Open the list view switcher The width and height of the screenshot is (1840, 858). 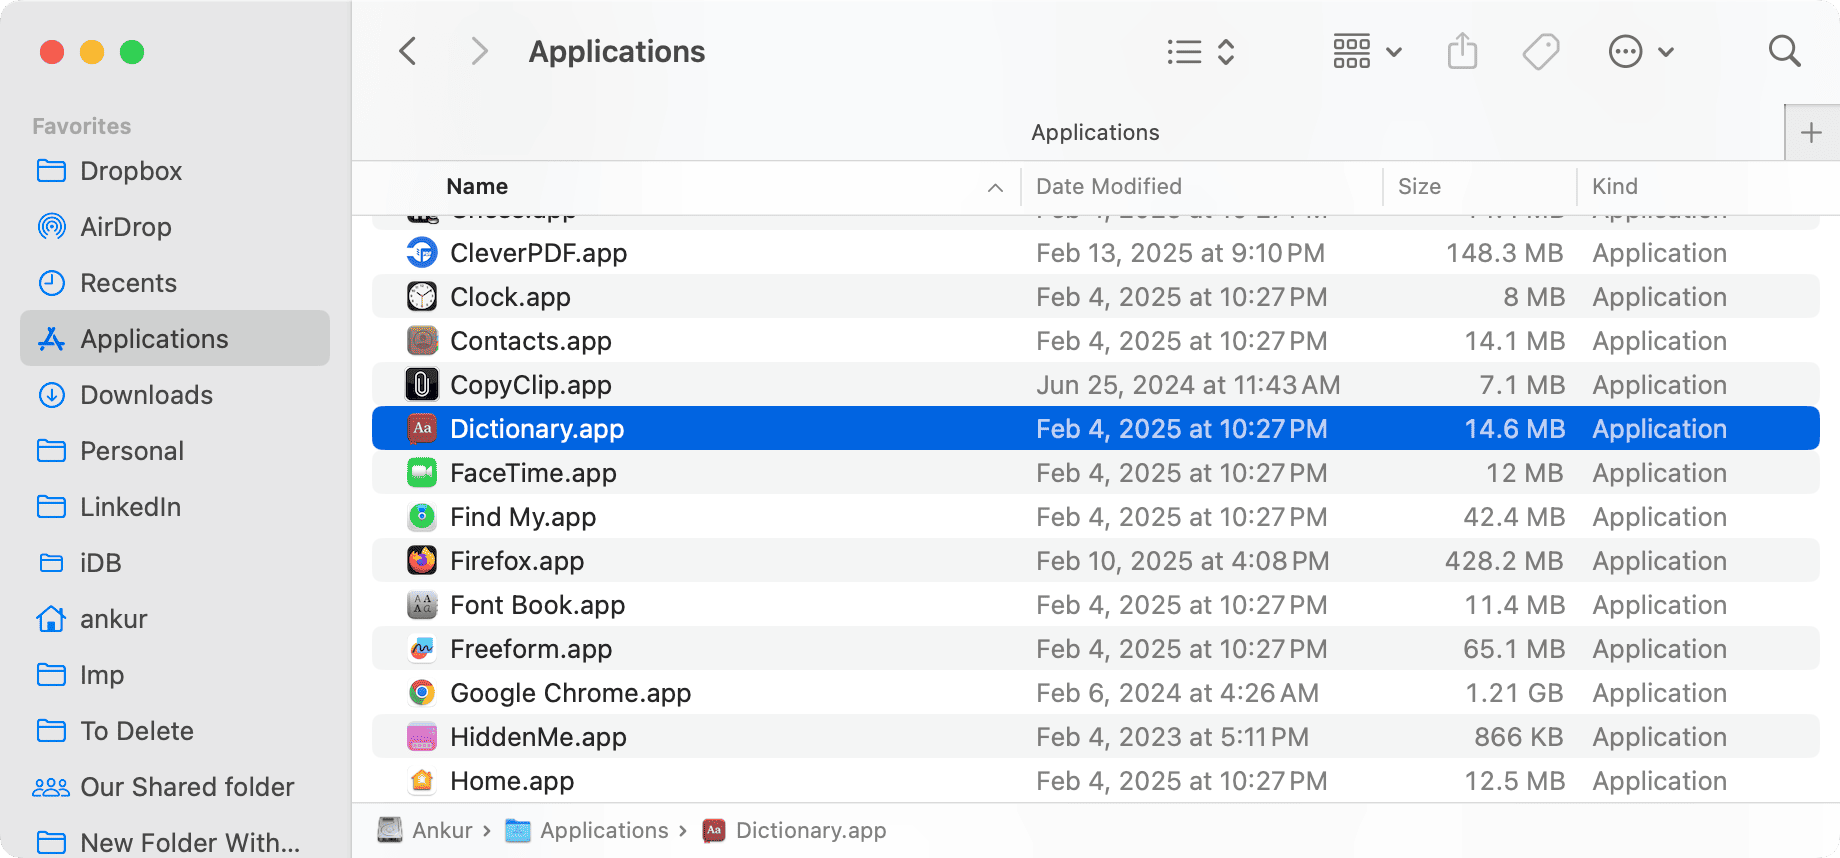click(1201, 52)
